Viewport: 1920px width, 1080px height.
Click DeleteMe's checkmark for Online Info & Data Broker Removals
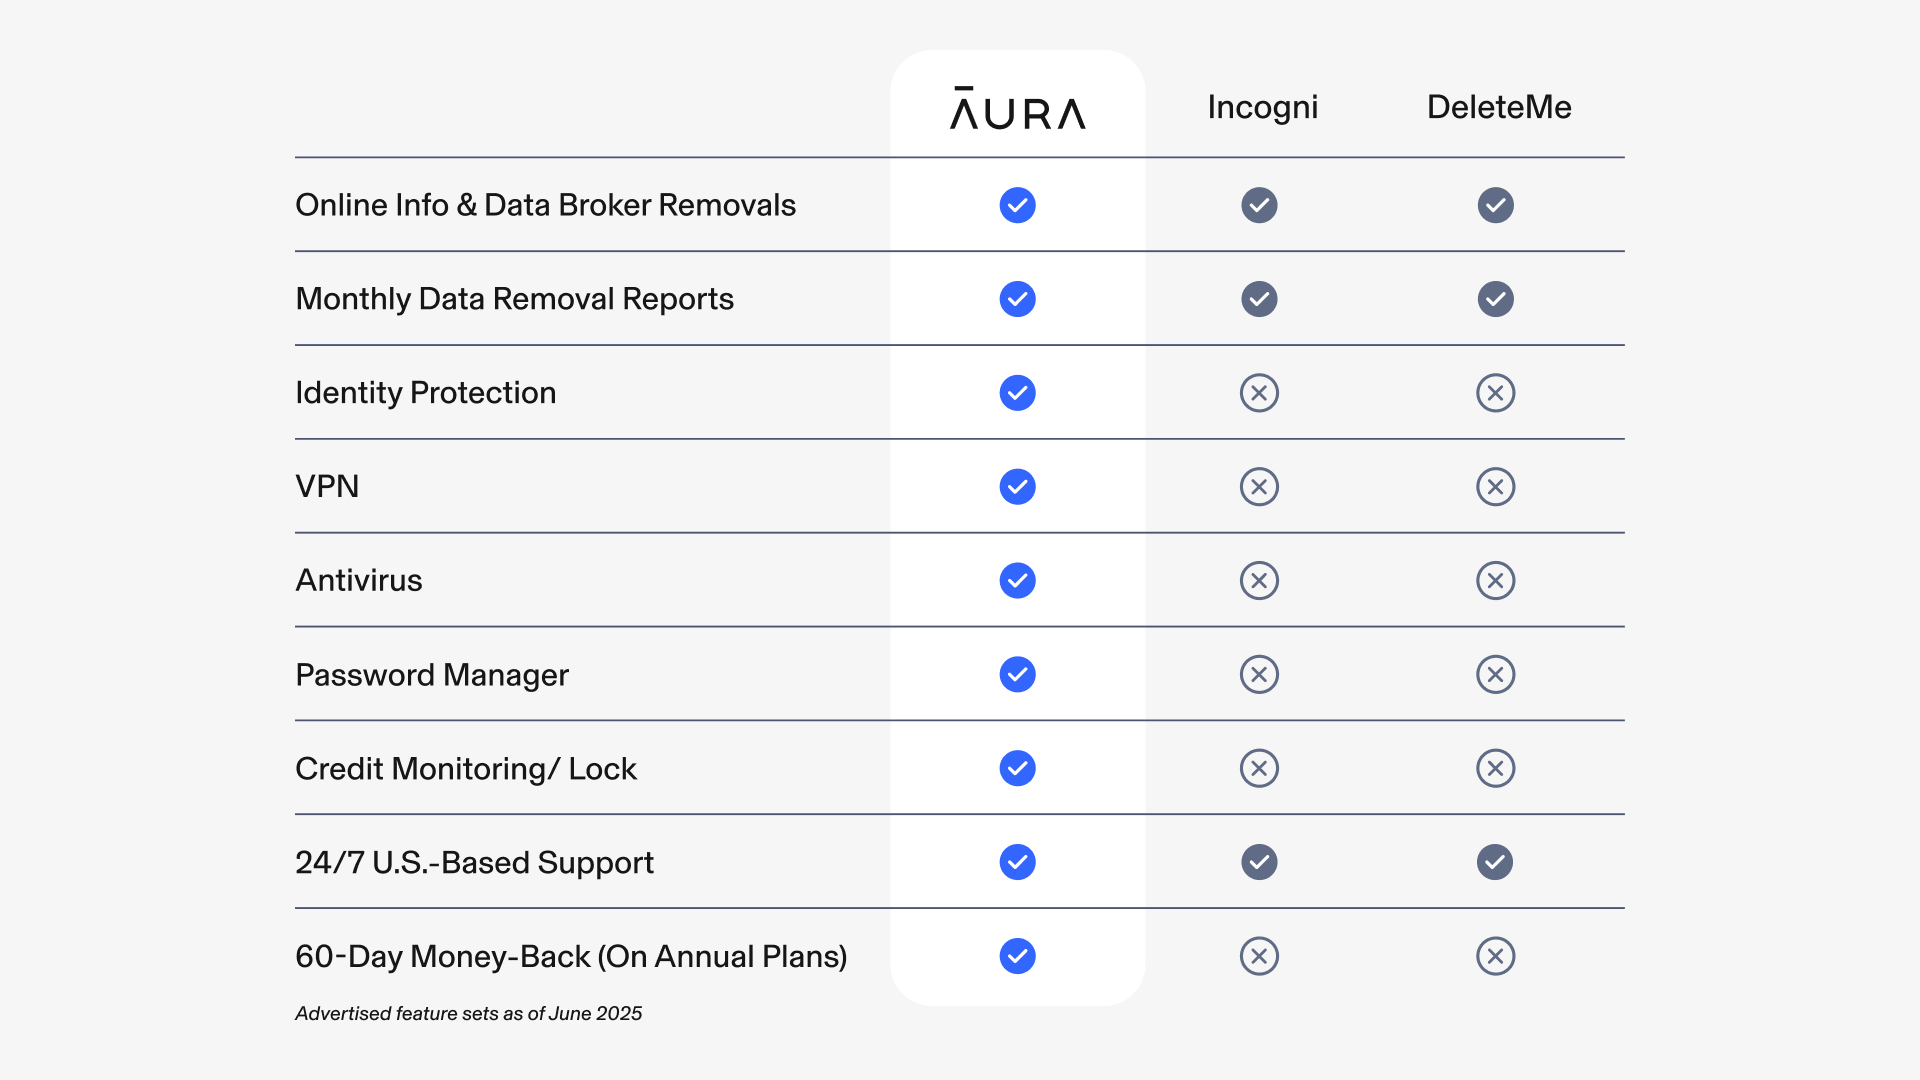(x=1495, y=205)
